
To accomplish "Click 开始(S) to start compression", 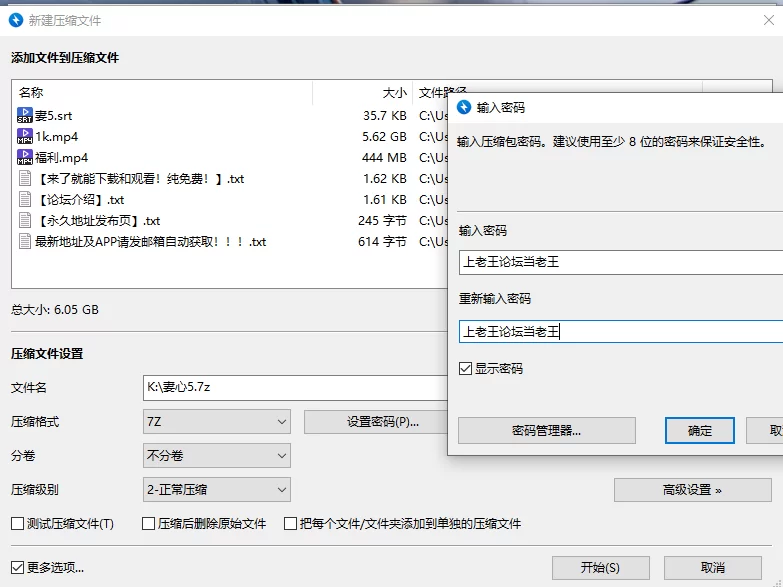I will [x=601, y=568].
